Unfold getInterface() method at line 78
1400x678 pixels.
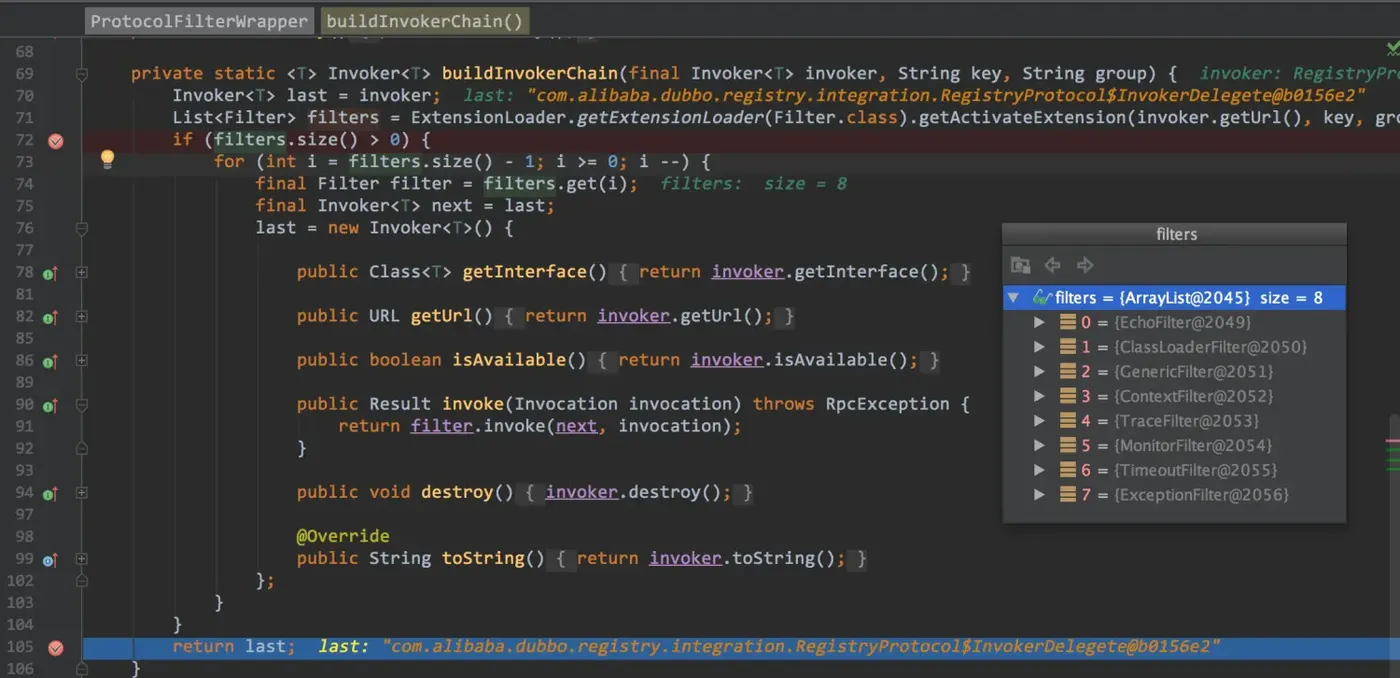(82, 272)
